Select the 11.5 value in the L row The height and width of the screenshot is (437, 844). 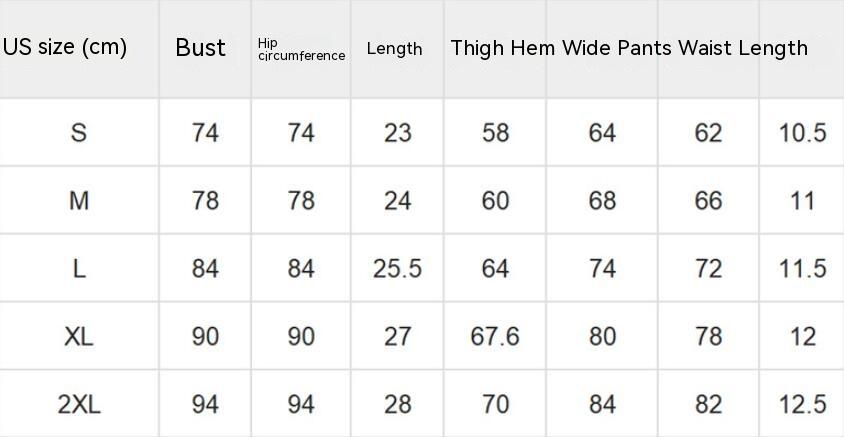coord(802,268)
